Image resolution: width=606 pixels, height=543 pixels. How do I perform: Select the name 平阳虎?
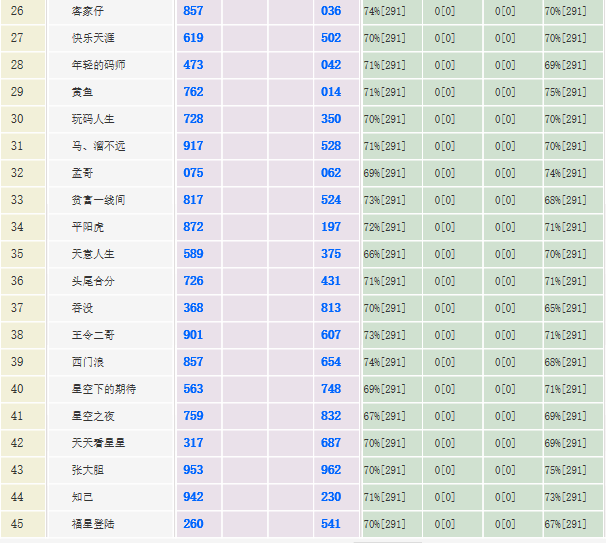pyautogui.click(x=87, y=227)
